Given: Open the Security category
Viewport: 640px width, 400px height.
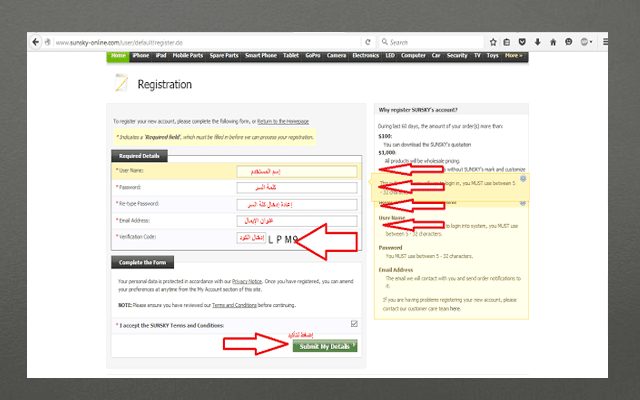Looking at the screenshot, I should pyautogui.click(x=457, y=56).
